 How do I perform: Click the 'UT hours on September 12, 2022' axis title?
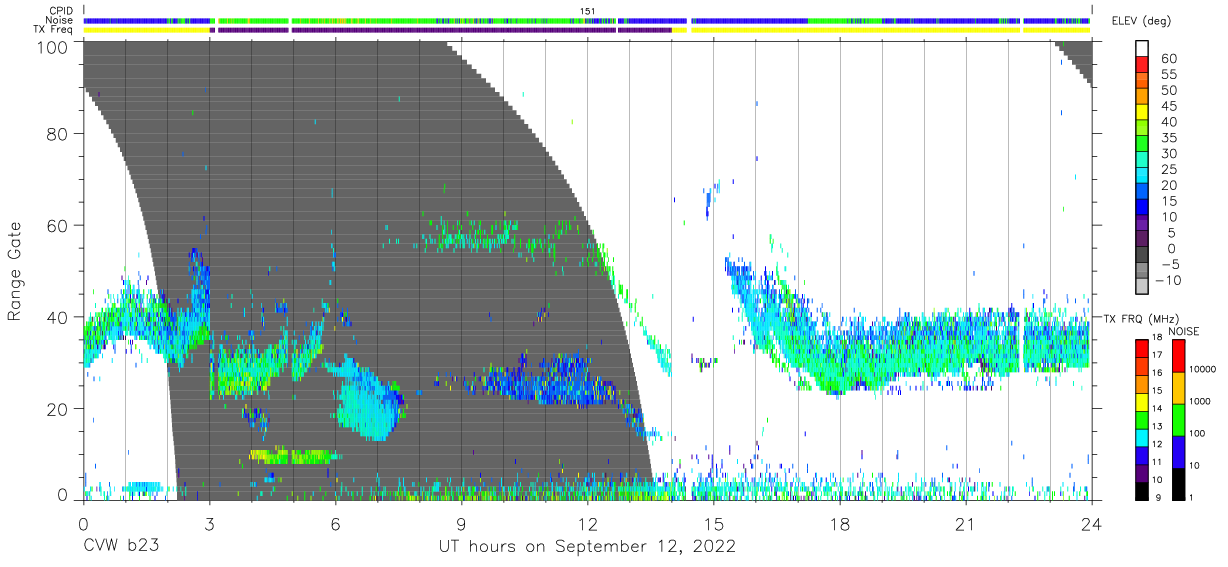(587, 547)
